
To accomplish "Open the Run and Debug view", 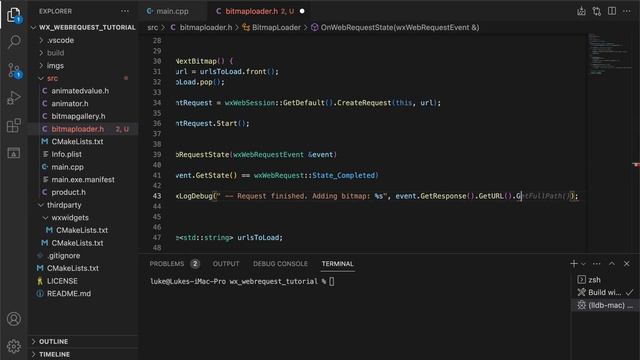I will pyautogui.click(x=13, y=98).
